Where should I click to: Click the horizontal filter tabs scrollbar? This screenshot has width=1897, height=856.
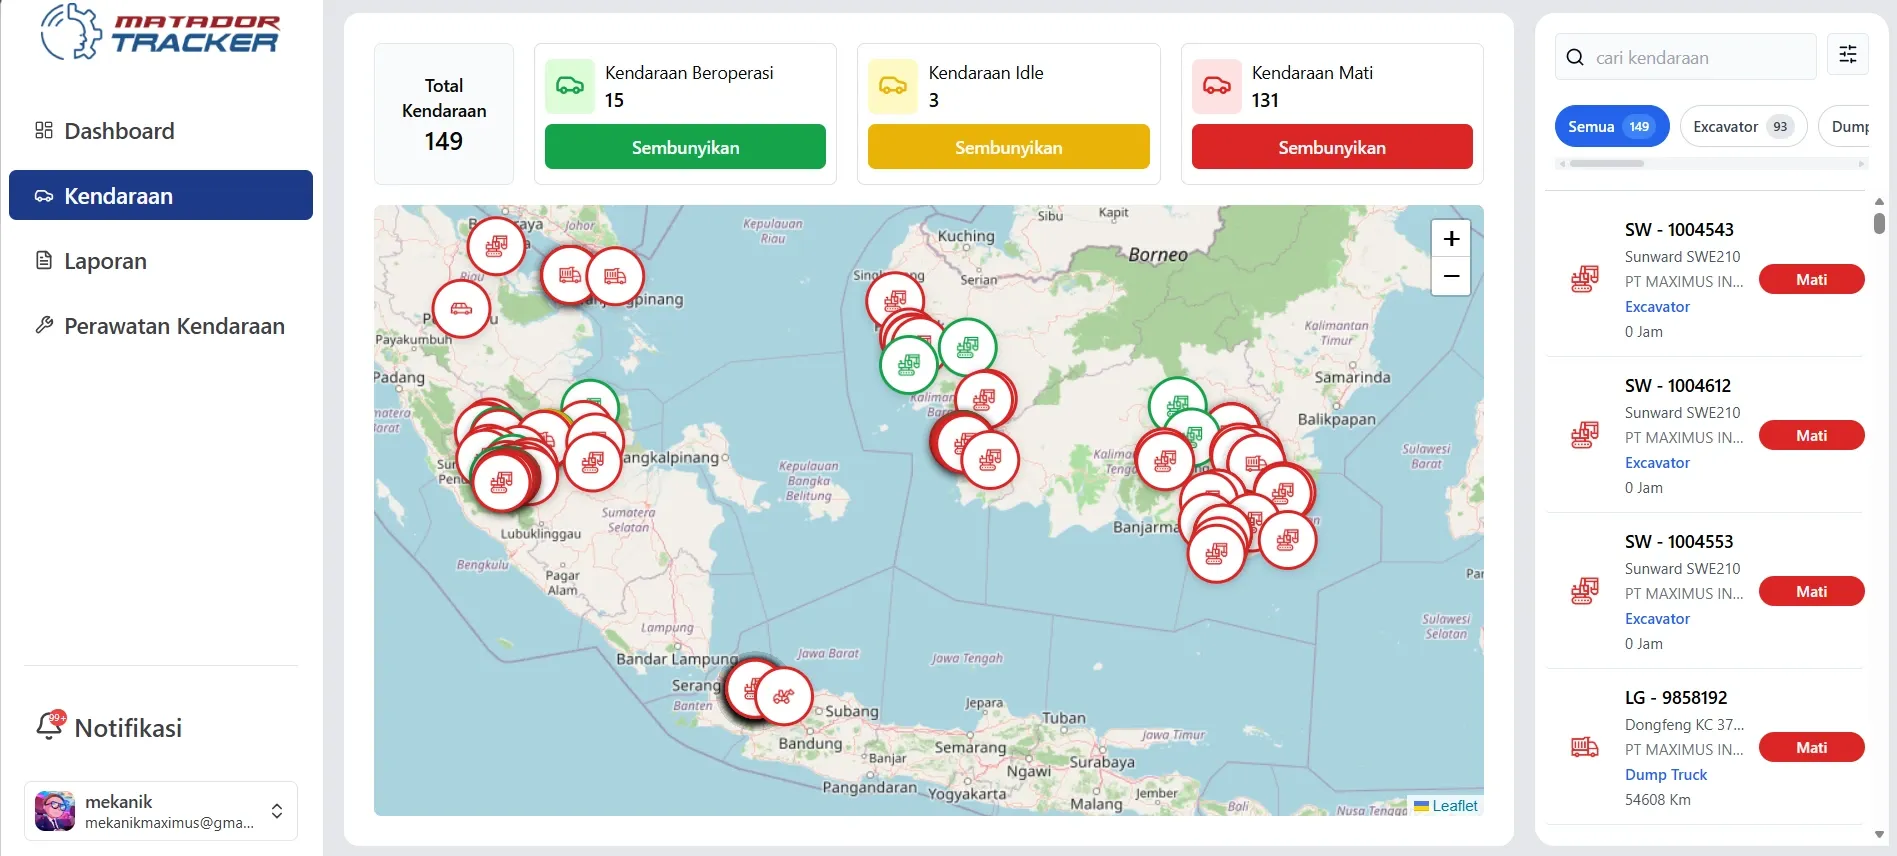pyautogui.click(x=1607, y=163)
